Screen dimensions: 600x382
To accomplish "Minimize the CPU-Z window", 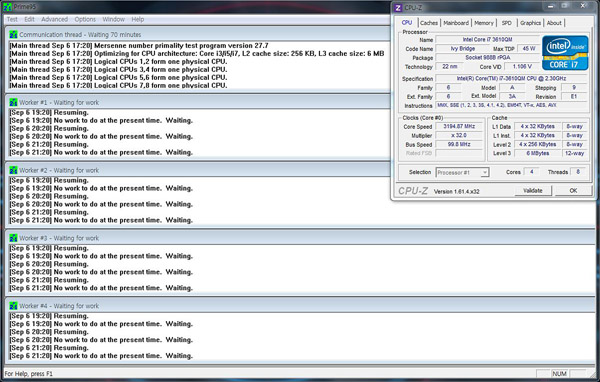I will 551,6.
